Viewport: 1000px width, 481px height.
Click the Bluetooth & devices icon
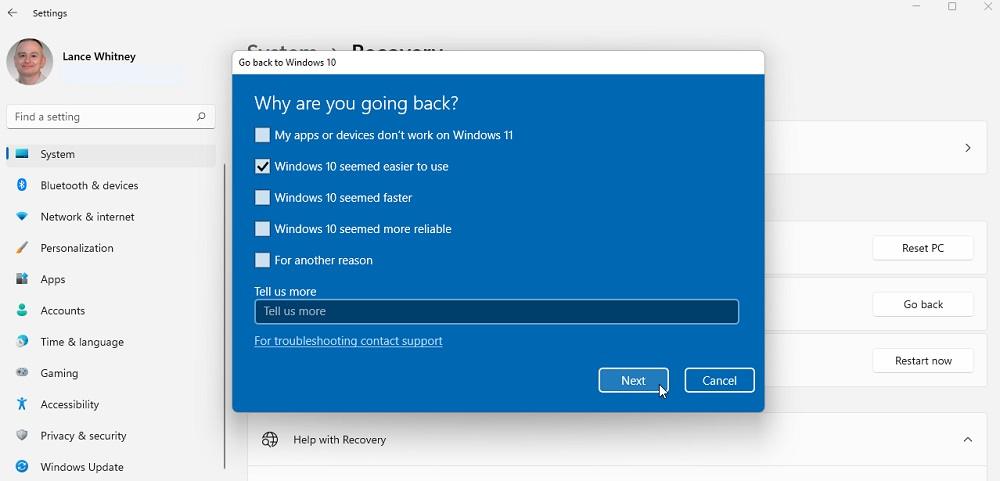click(21, 185)
